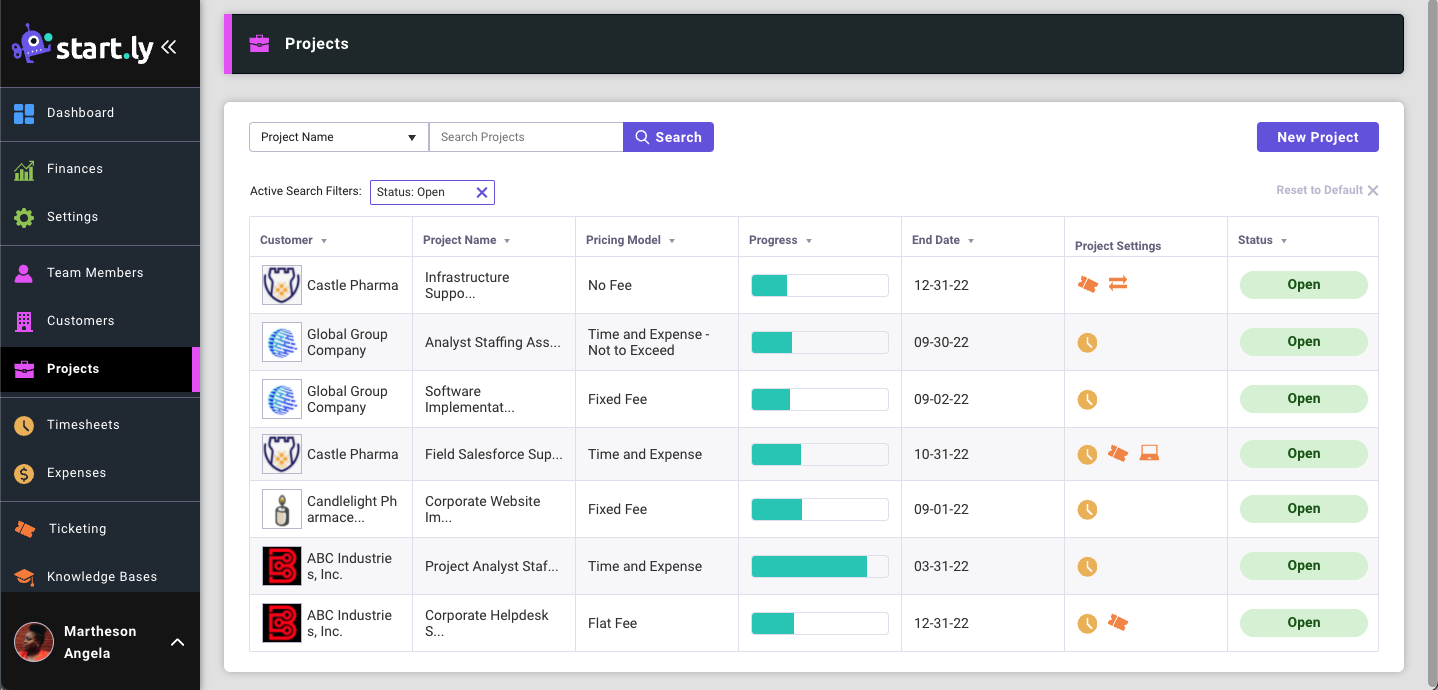This screenshot has width=1438, height=690.
Task: Click clock icon for Analyst Staffing project
Action: coord(1087,342)
